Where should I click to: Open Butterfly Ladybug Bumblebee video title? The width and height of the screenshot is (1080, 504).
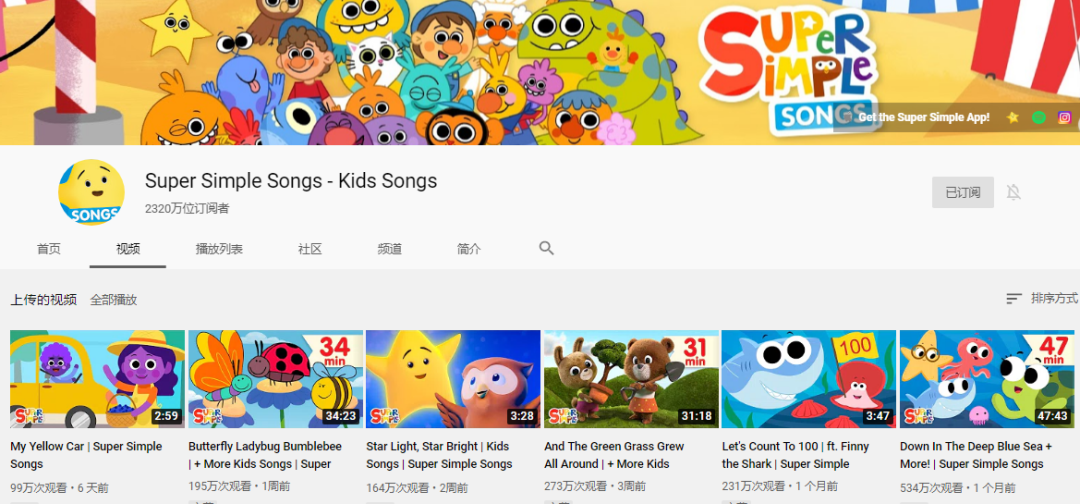[x=264, y=455]
